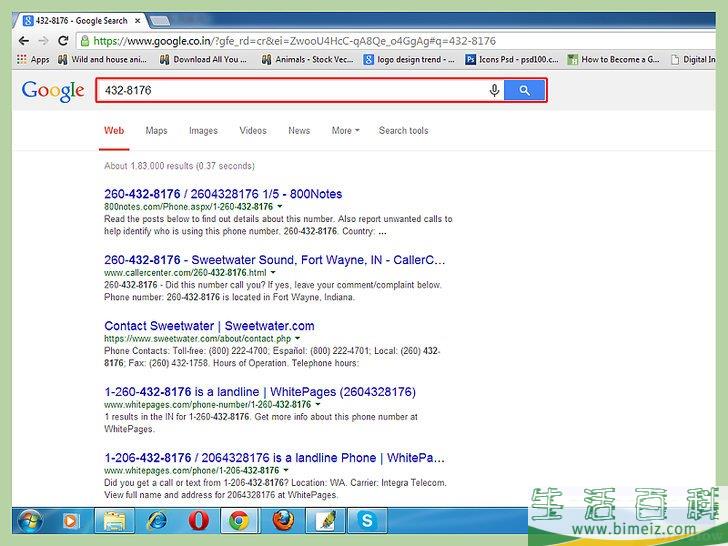Click the browser back arrow
The width and height of the screenshot is (728, 546).
point(24,41)
